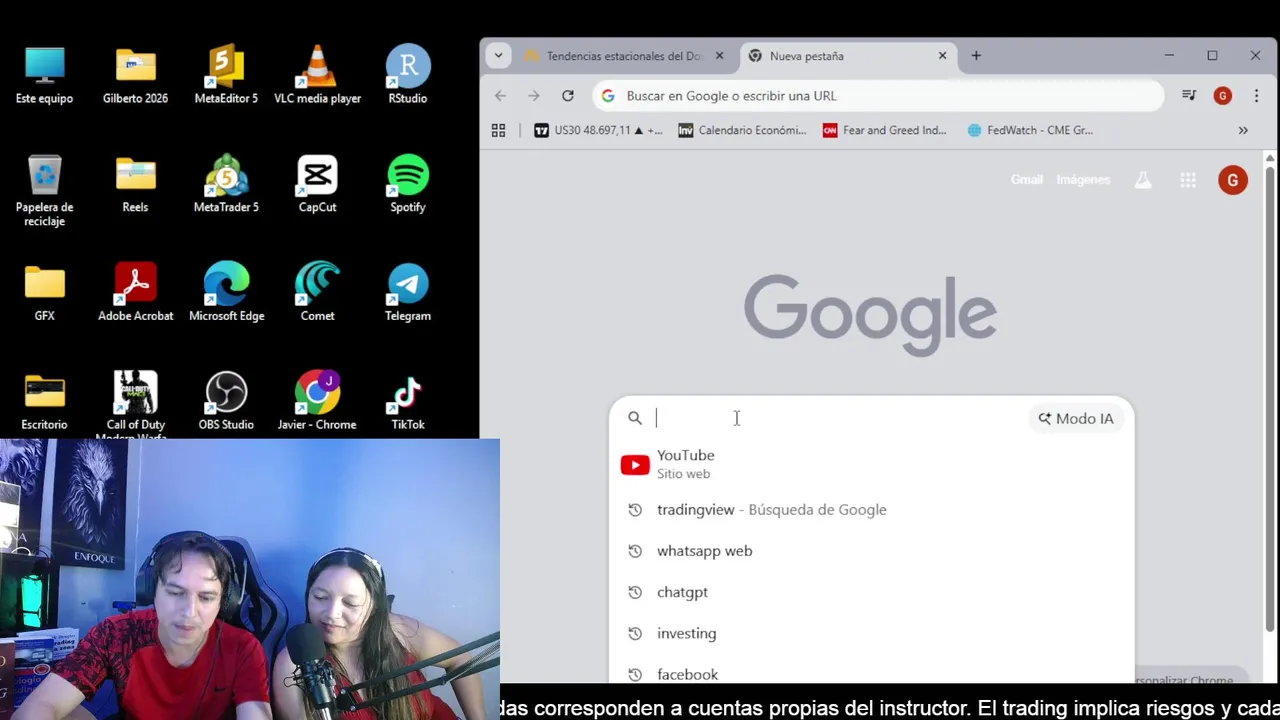Open bookmarks tab groups grid icon
This screenshot has width=1280, height=720.
pos(498,130)
